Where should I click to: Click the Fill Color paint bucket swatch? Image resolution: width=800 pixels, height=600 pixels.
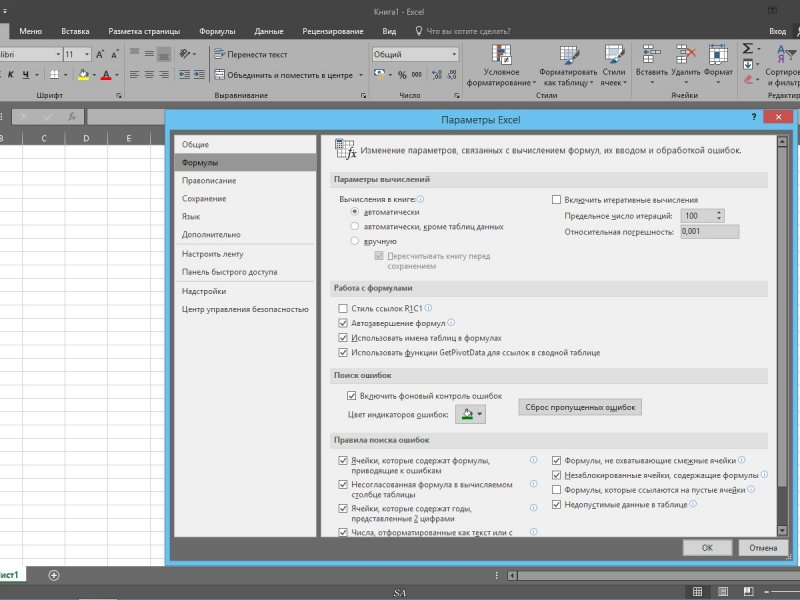pyautogui.click(x=83, y=74)
